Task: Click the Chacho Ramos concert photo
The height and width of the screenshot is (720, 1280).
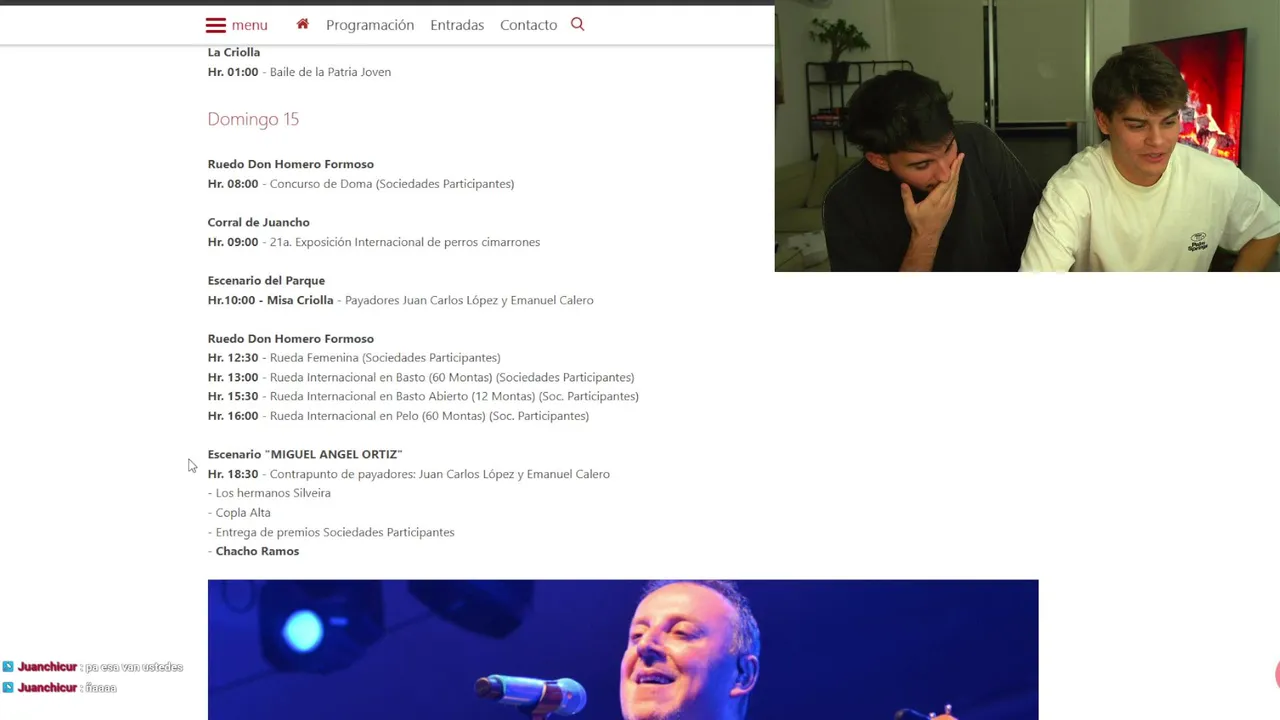Action: 623,649
